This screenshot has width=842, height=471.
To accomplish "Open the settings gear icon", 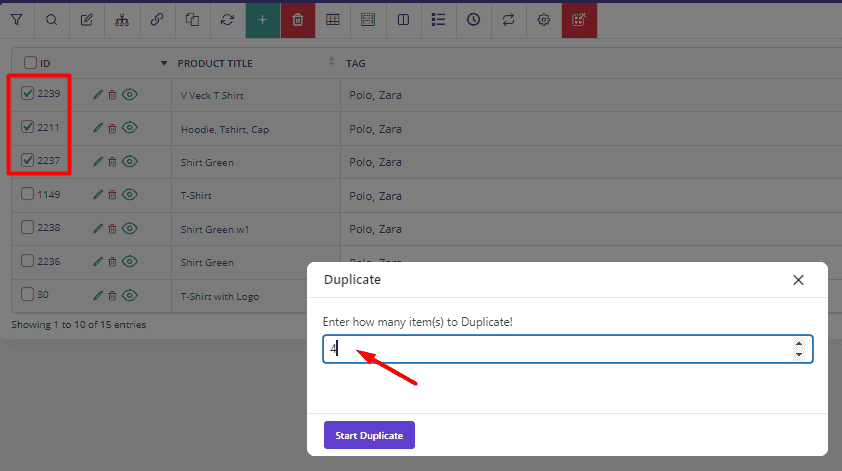I will [543, 20].
